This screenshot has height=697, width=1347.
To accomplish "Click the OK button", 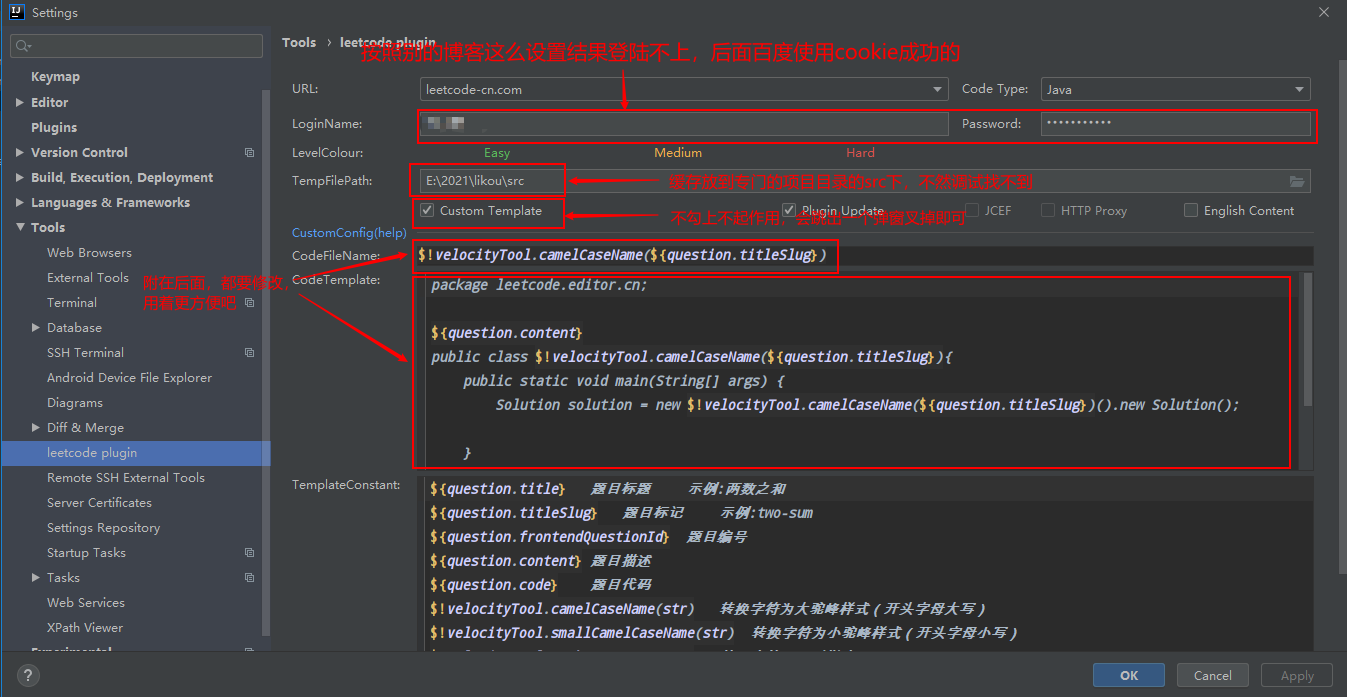I will [1129, 675].
